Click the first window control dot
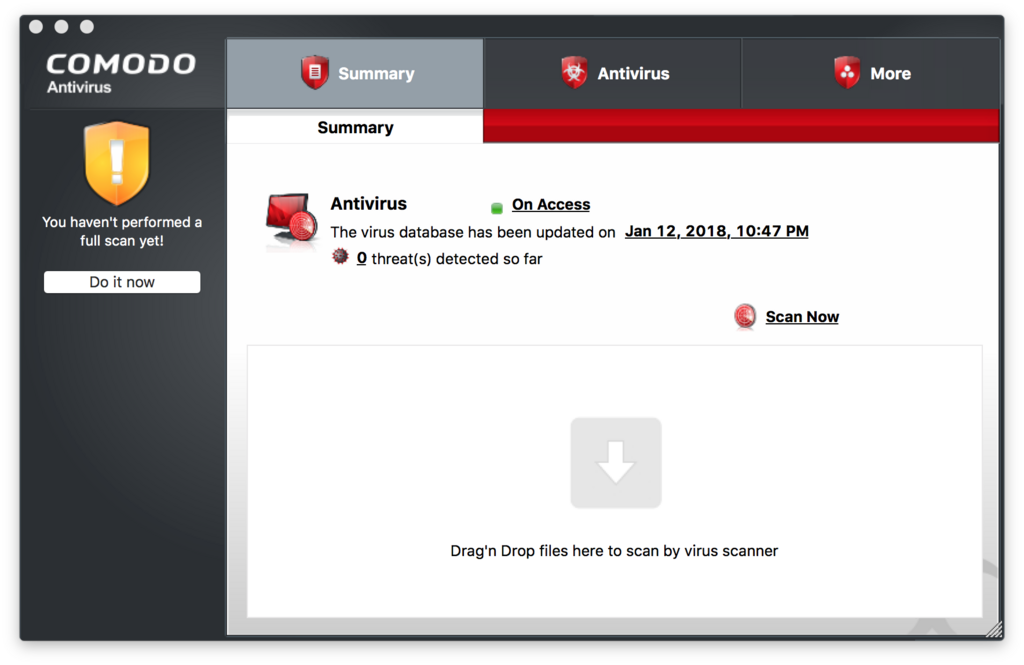Viewport: 1024px width, 665px height. (36, 27)
